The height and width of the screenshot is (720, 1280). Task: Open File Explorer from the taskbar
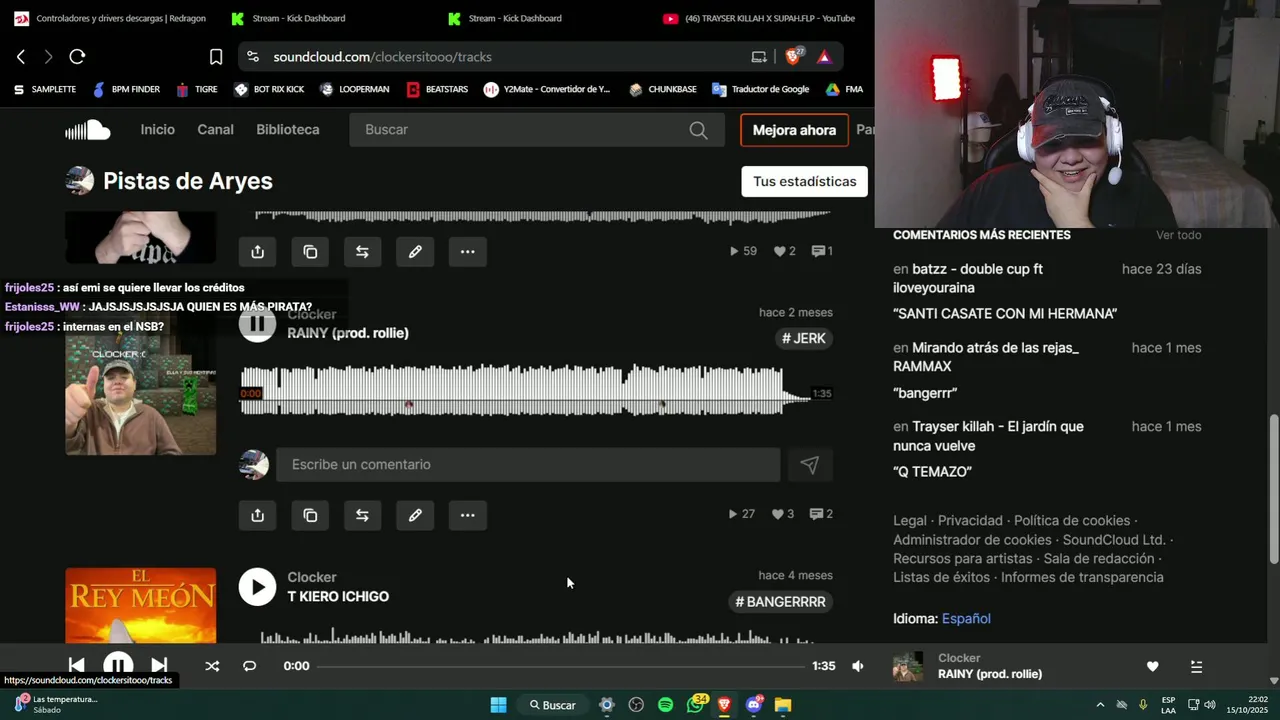click(783, 705)
